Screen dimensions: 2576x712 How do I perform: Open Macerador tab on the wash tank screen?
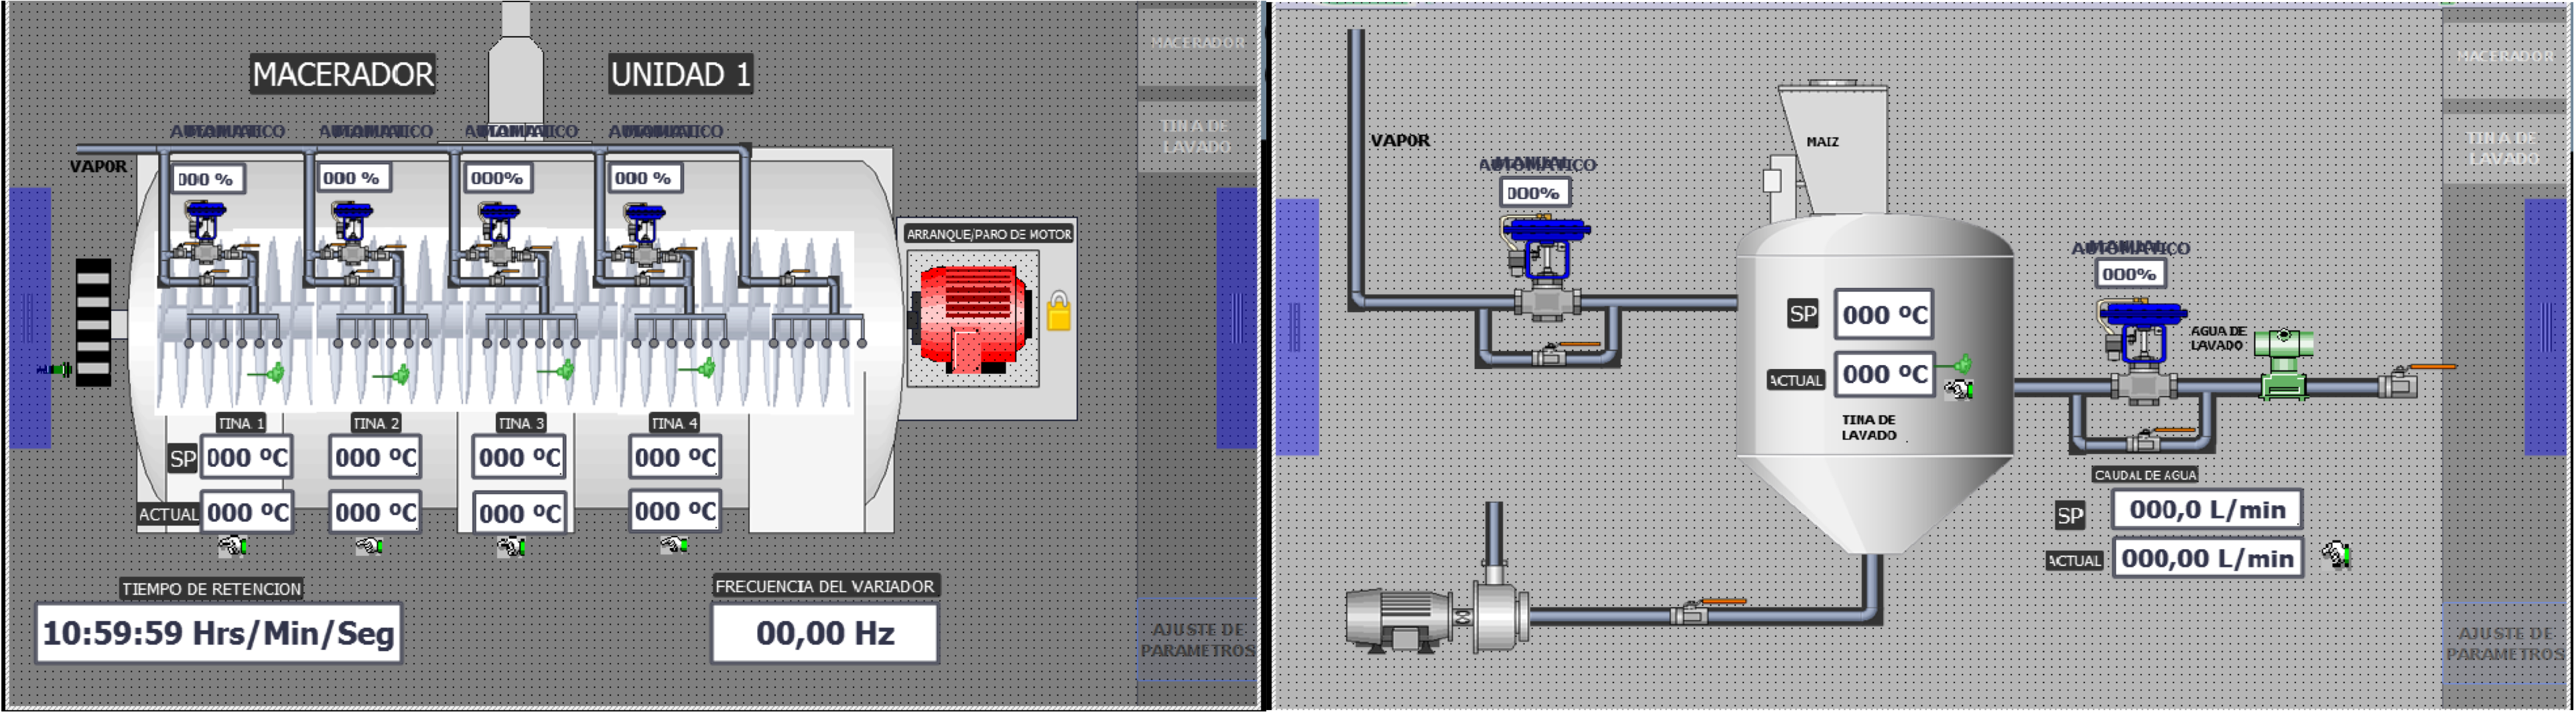[x=2505, y=55]
